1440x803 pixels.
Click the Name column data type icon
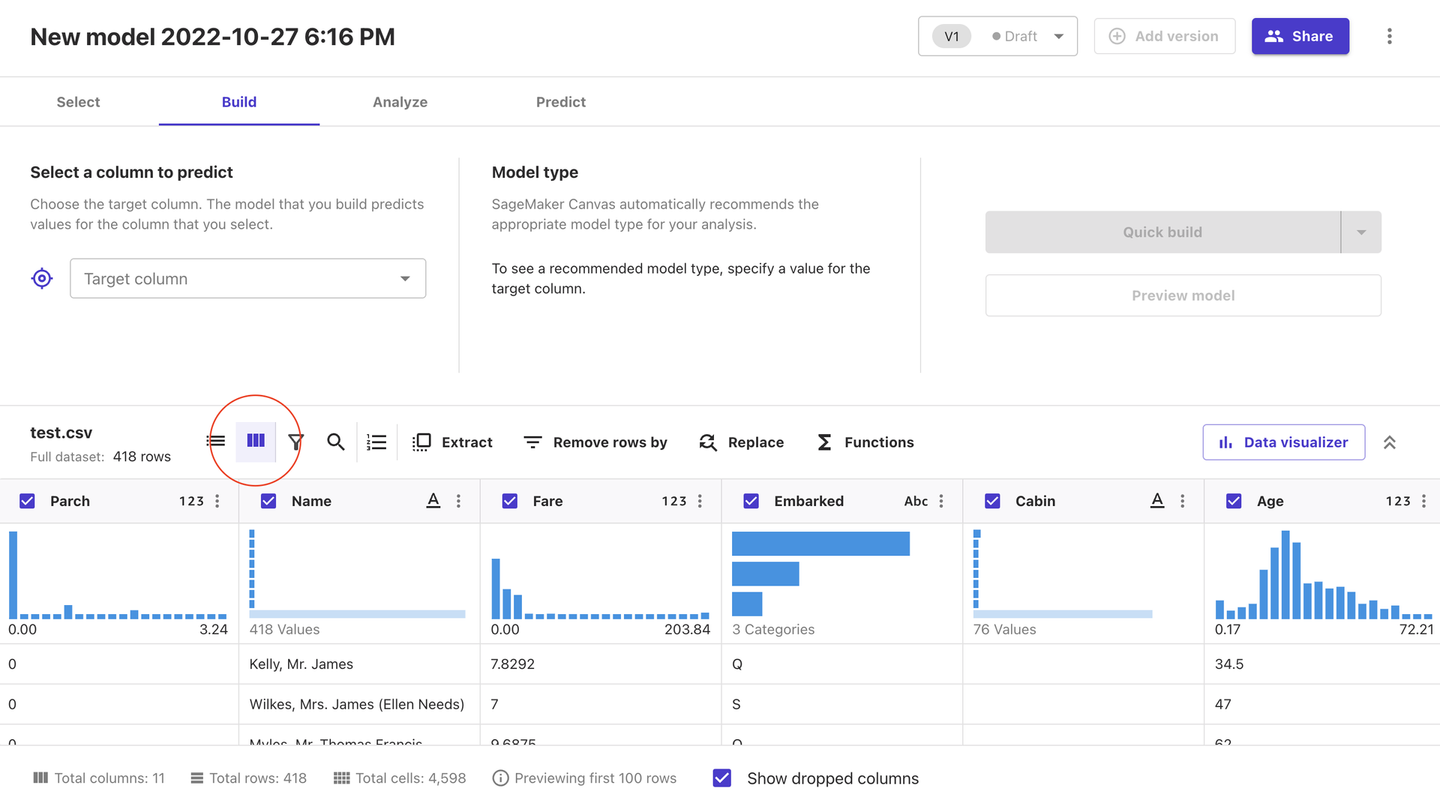tap(433, 501)
